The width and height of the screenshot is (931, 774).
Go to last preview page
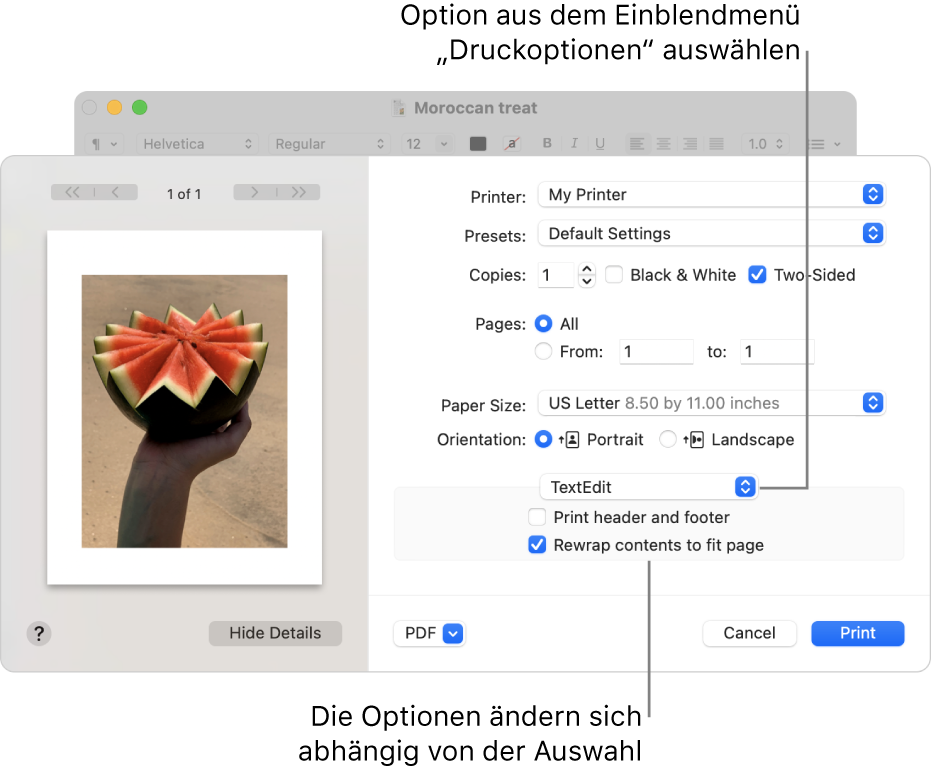pyautogui.click(x=299, y=192)
